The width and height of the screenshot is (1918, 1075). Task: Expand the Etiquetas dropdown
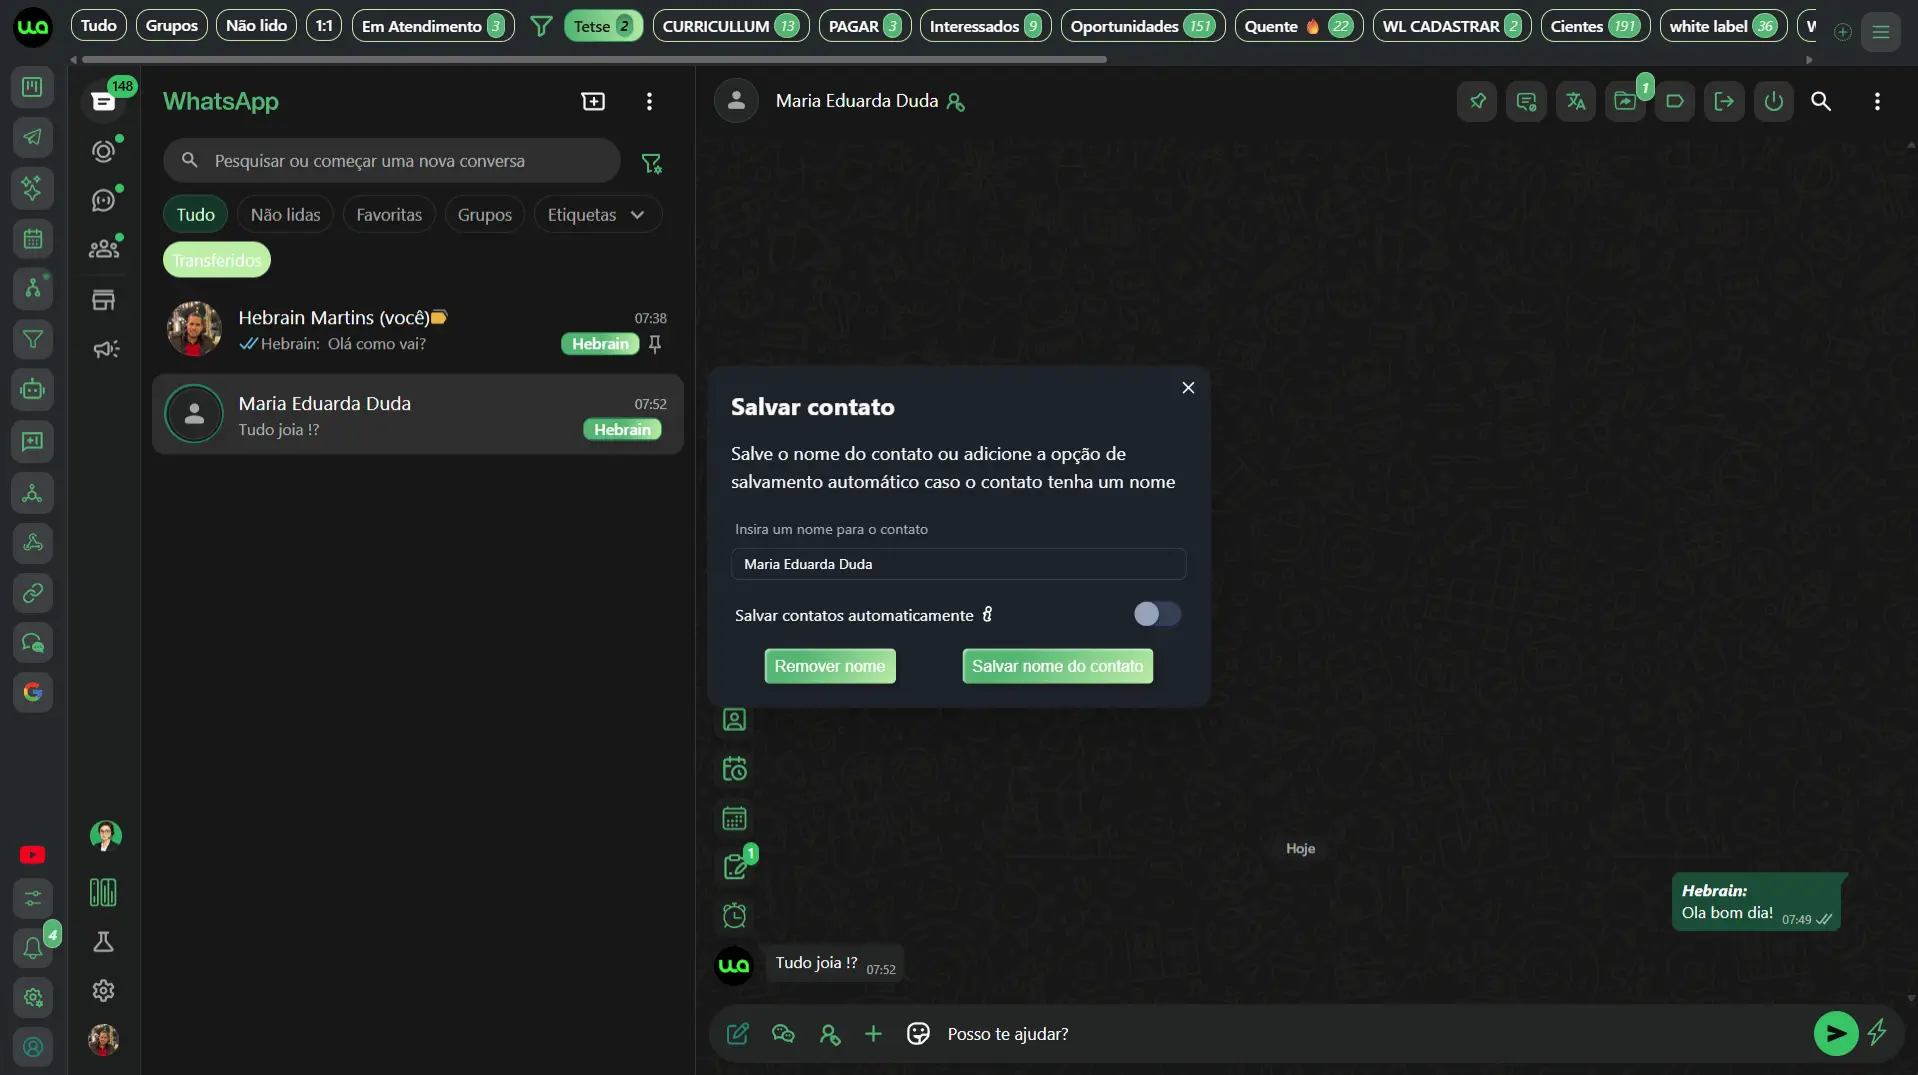click(x=596, y=215)
